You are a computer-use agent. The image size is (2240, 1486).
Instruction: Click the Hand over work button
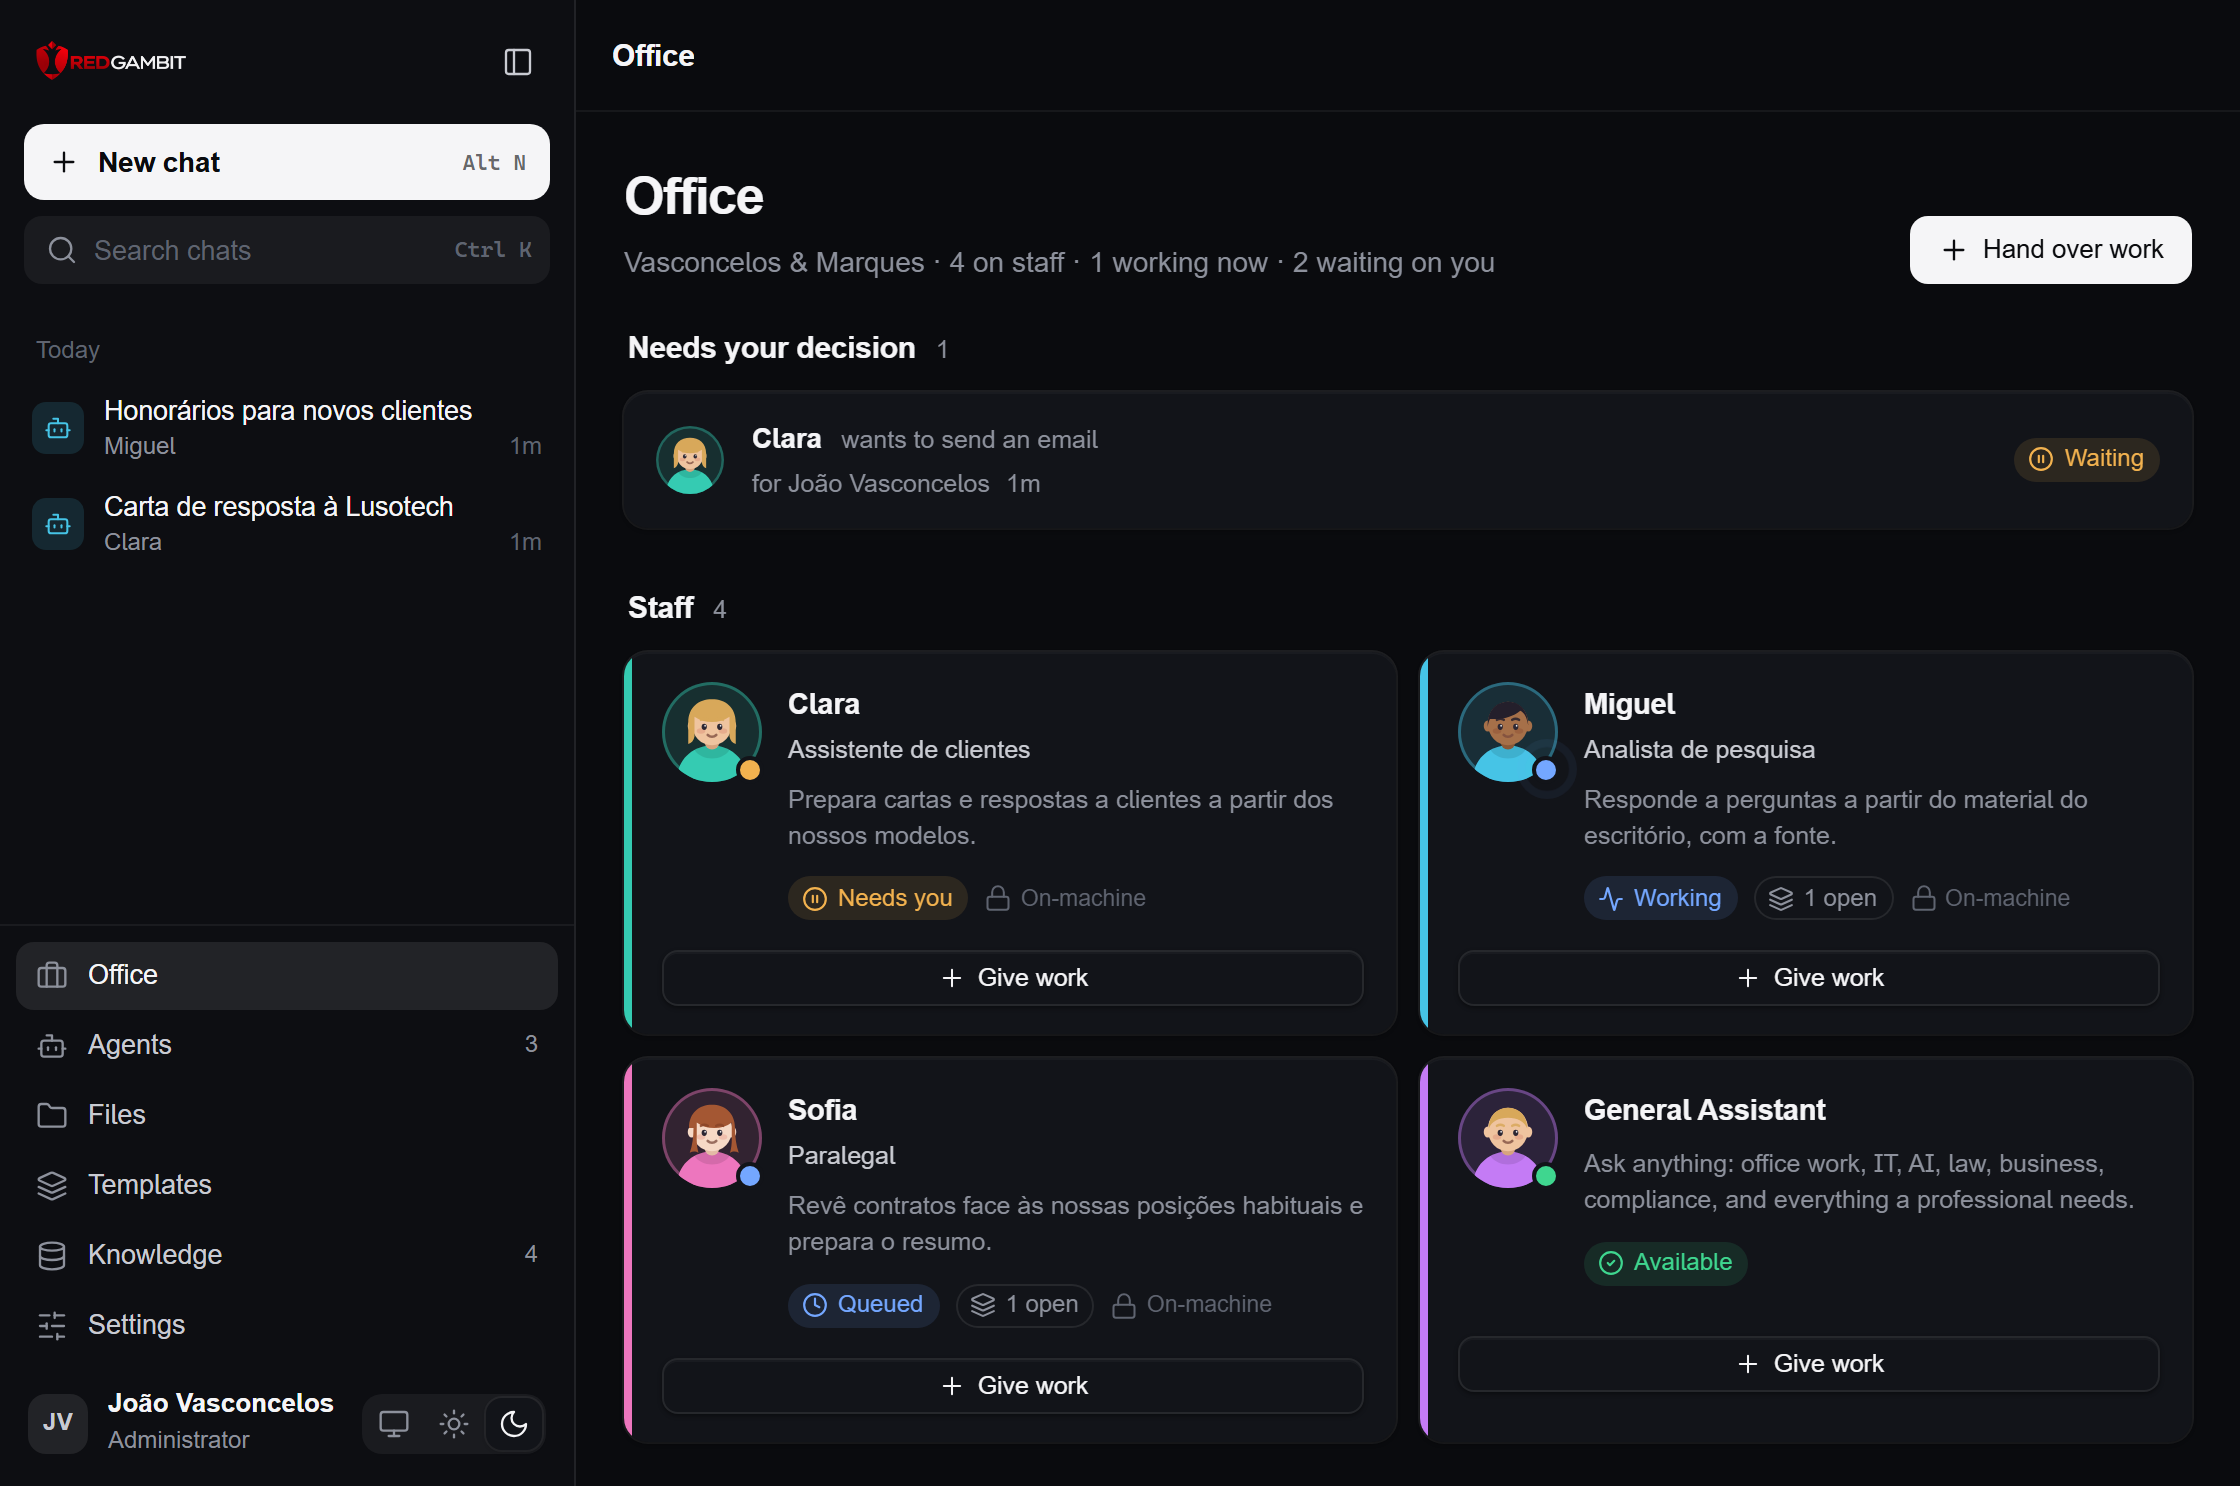tap(2051, 250)
